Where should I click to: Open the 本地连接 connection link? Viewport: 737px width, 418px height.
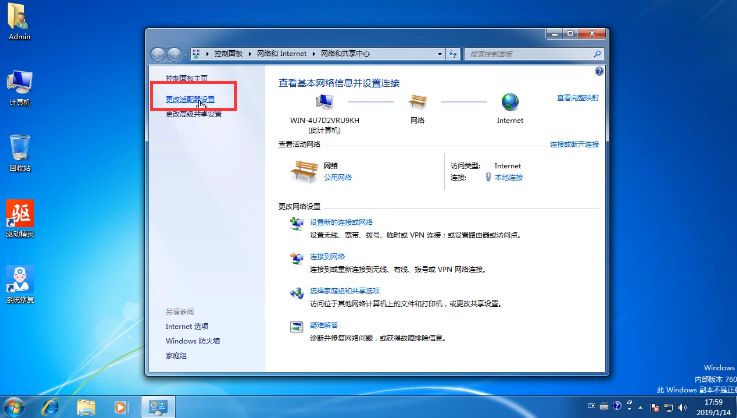click(509, 177)
